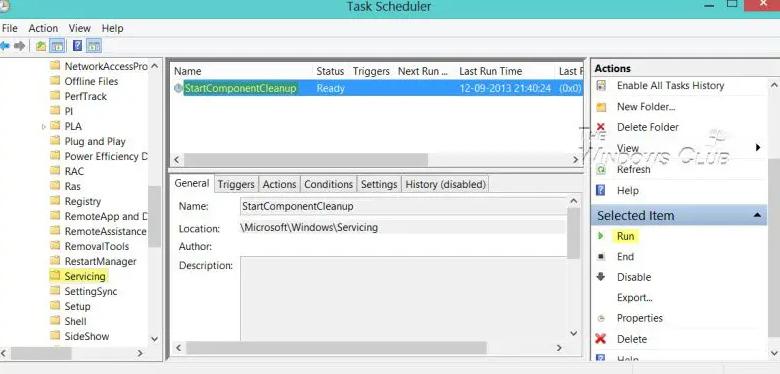This screenshot has width=780, height=374.
Task: Expand the PLA folder tree node
Action: [x=44, y=127]
